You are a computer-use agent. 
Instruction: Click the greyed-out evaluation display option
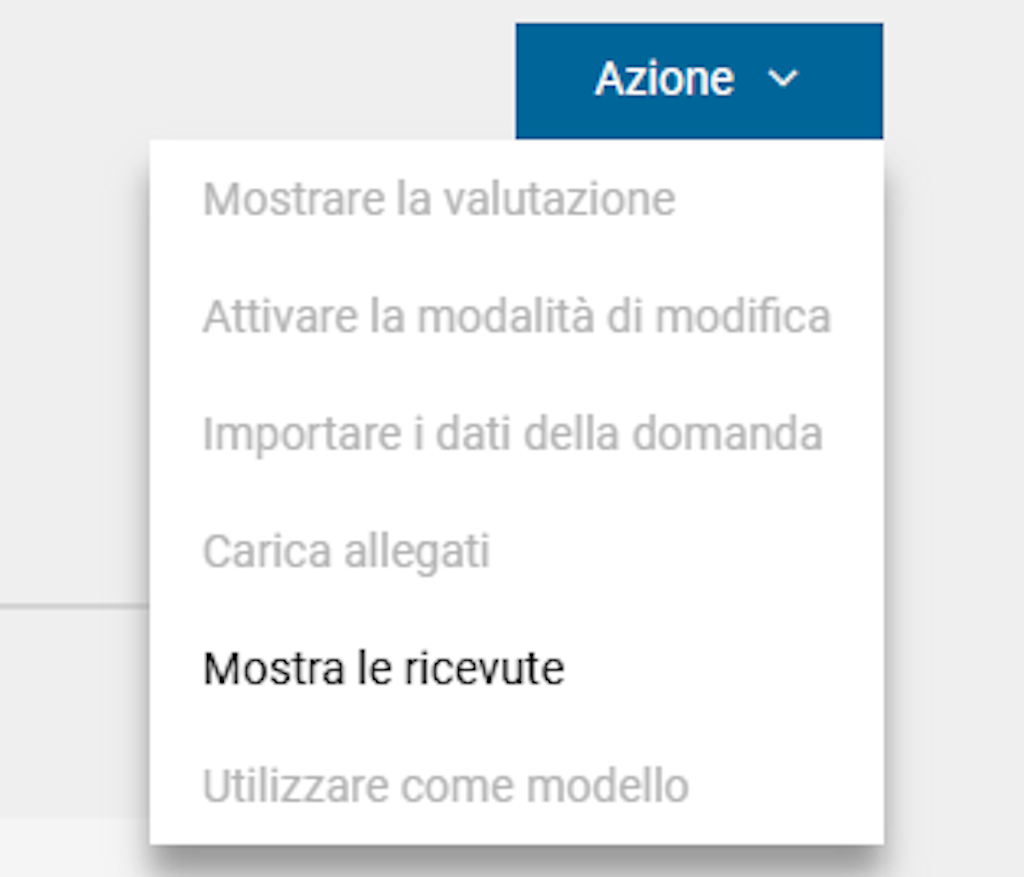(439, 199)
